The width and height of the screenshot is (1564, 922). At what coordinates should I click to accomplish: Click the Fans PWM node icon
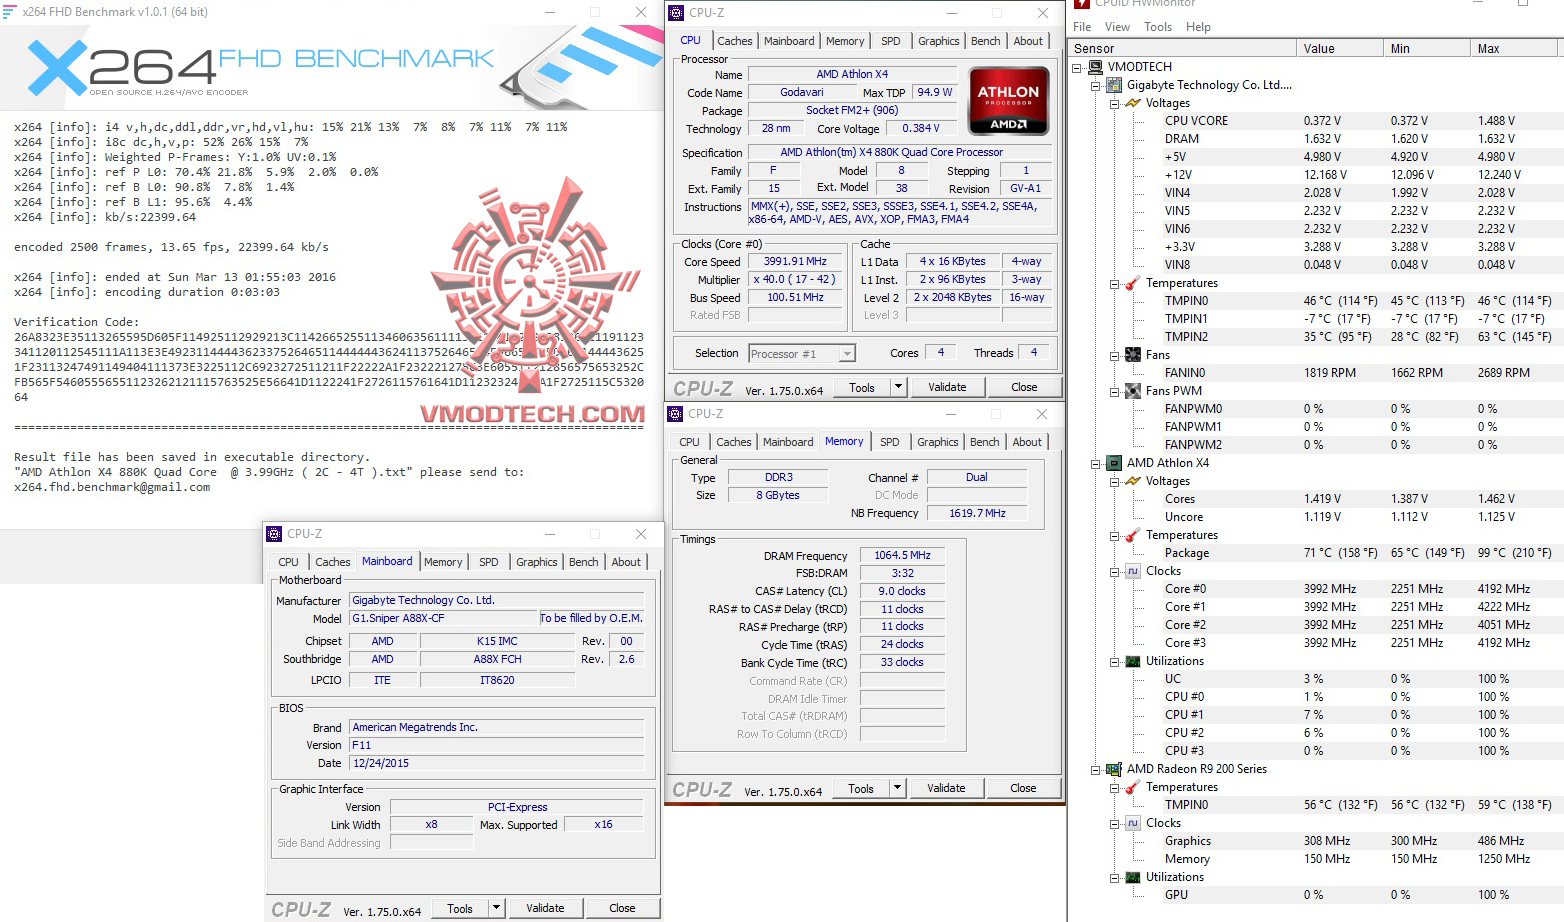pos(1133,391)
